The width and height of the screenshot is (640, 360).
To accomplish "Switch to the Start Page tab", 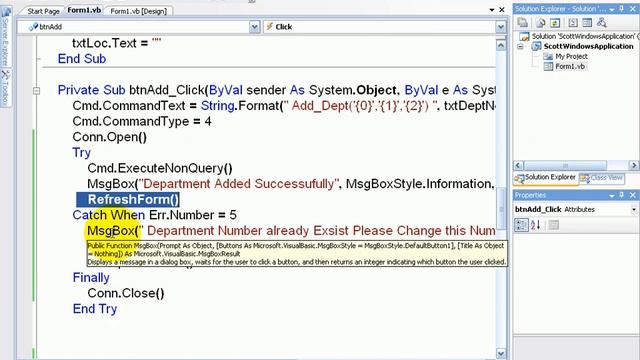I will point(43,11).
